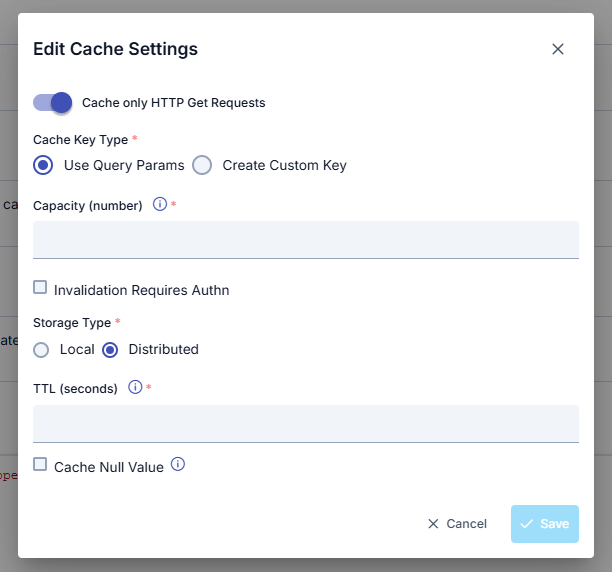
Task: Choose Create Custom Key radio button
Action: [202, 165]
